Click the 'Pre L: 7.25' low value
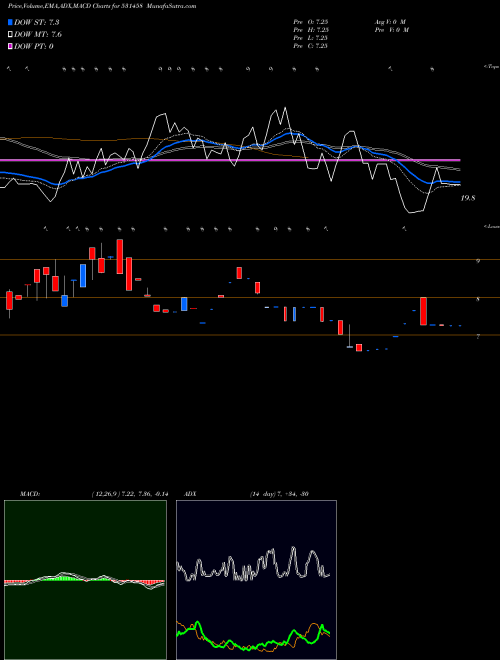This screenshot has height=660, width=500. click(x=311, y=38)
